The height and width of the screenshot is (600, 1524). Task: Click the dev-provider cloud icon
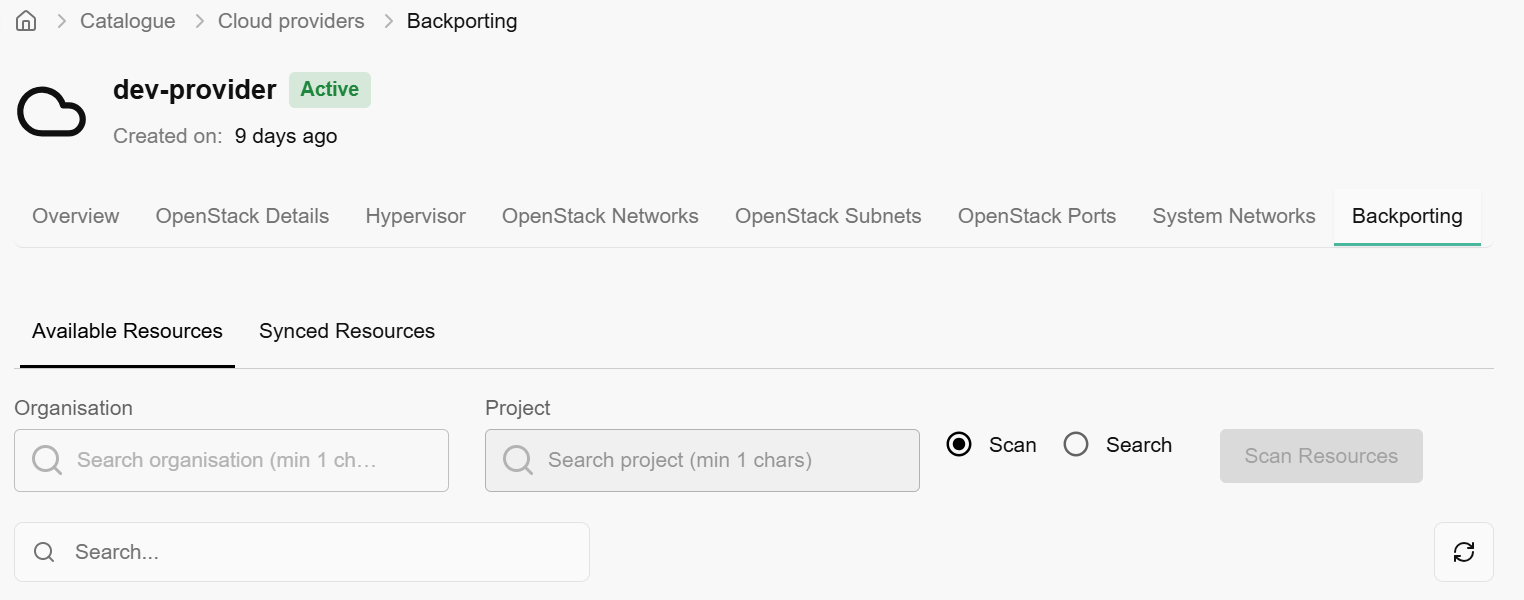(x=52, y=112)
